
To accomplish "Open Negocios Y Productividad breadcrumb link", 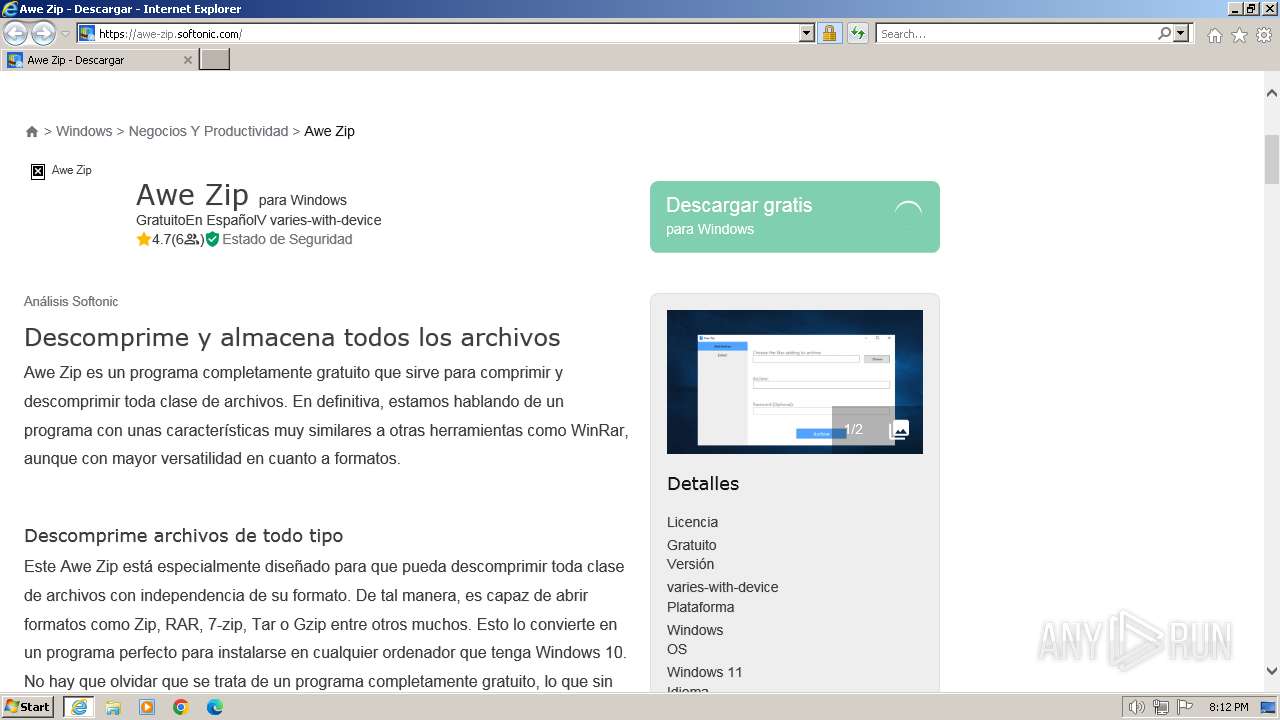I will tap(208, 131).
